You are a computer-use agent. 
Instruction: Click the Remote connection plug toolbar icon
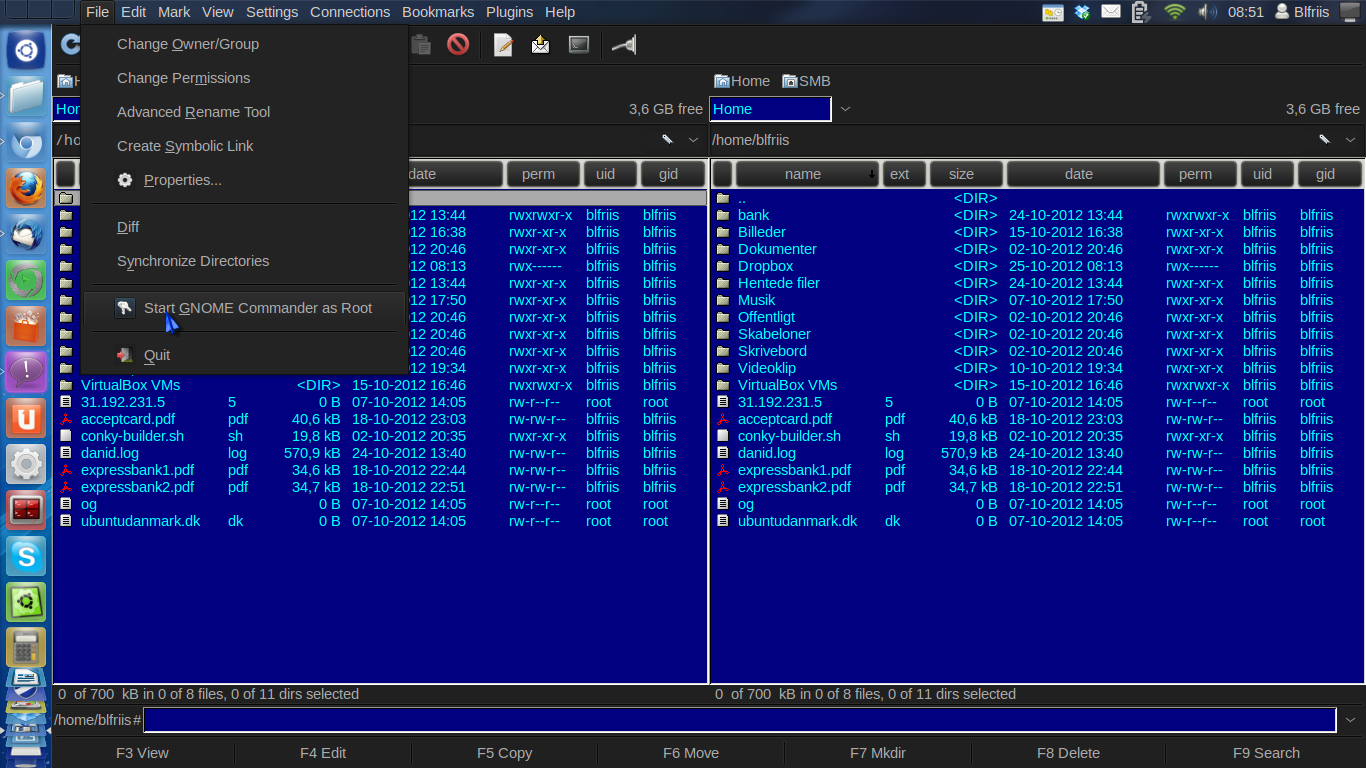[624, 44]
